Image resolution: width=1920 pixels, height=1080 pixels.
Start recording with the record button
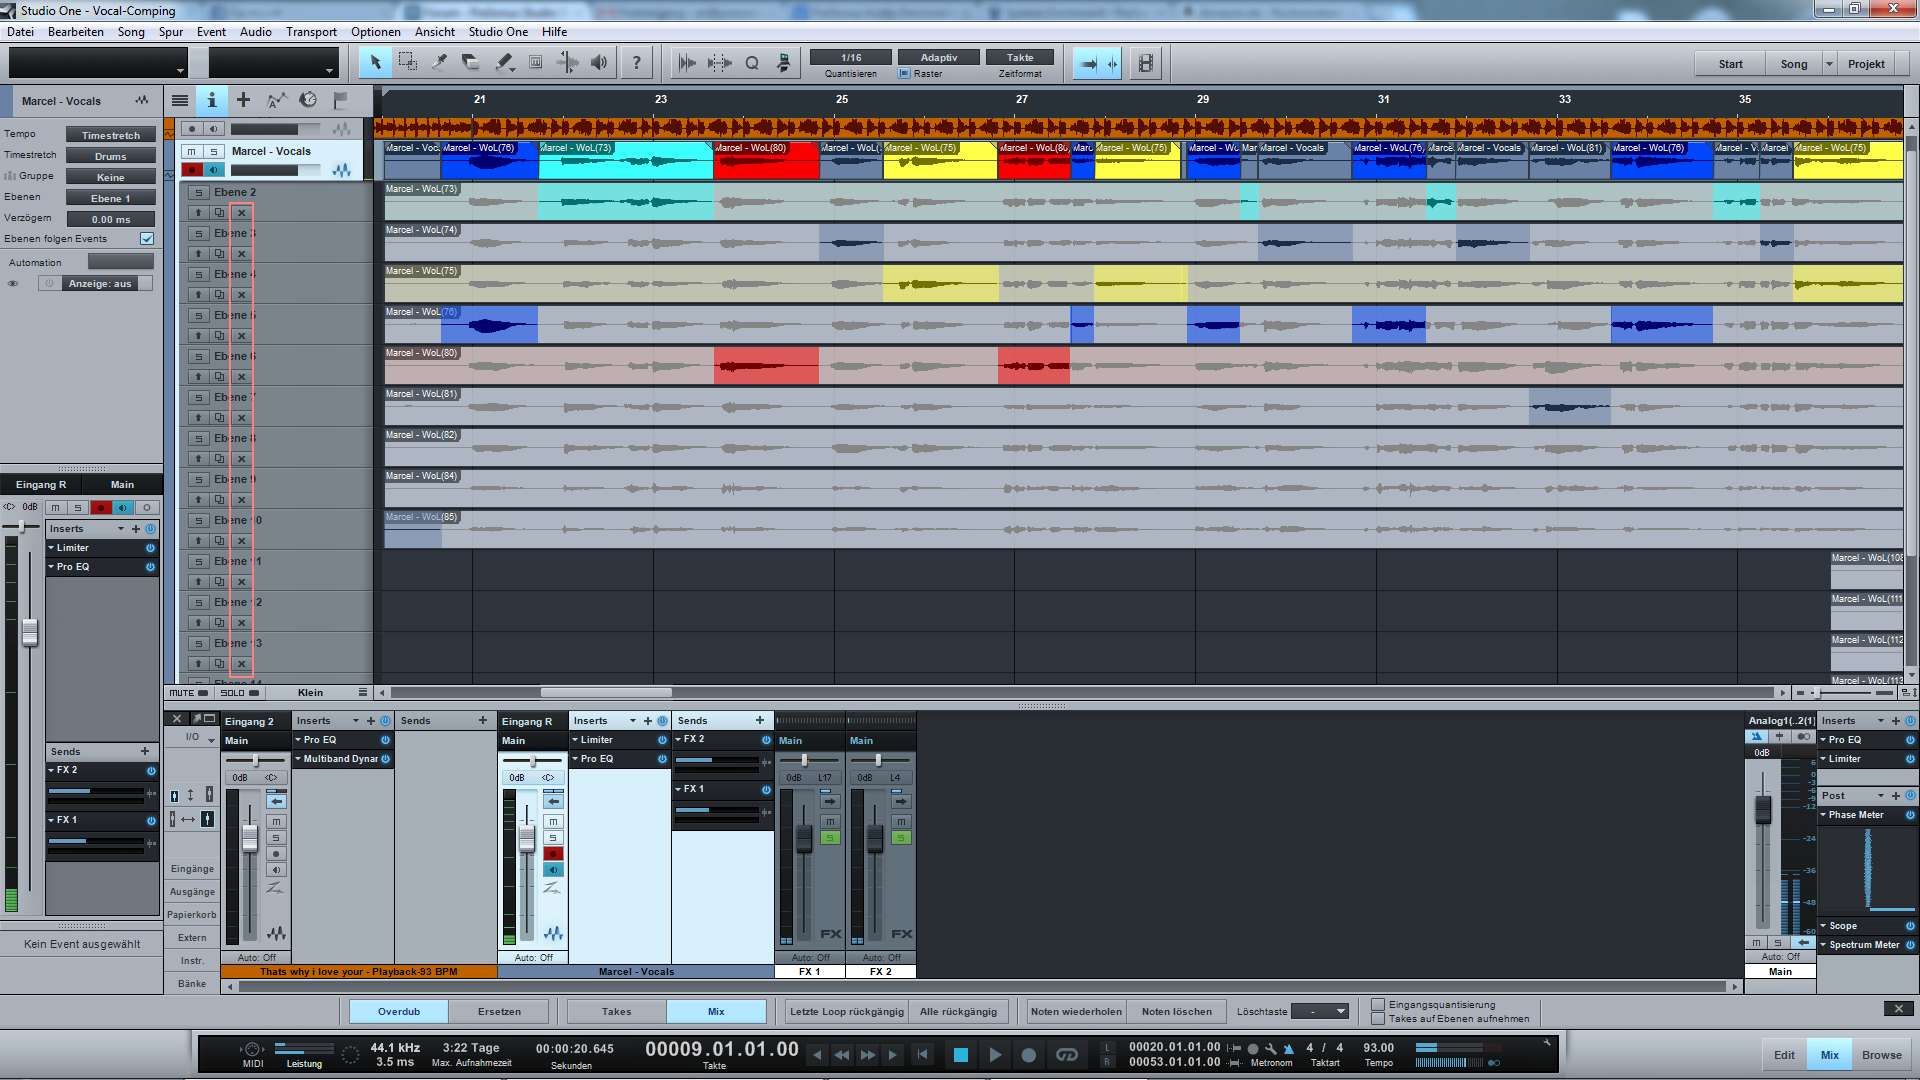pos(1028,1055)
